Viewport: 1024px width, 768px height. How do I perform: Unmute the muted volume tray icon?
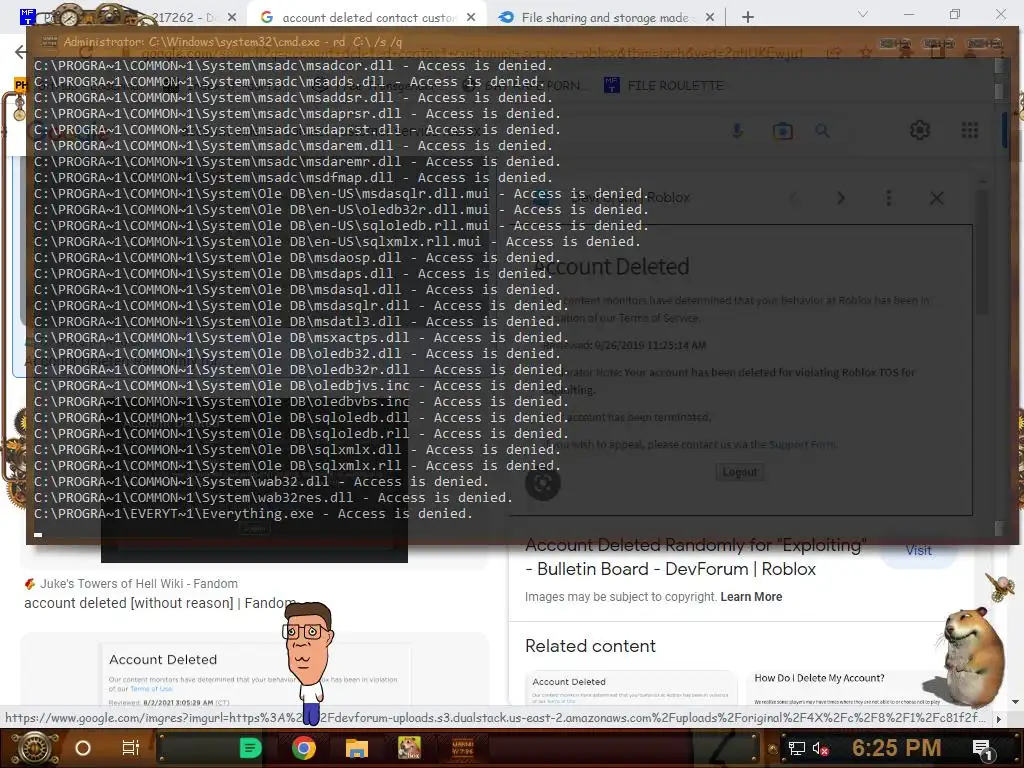819,748
